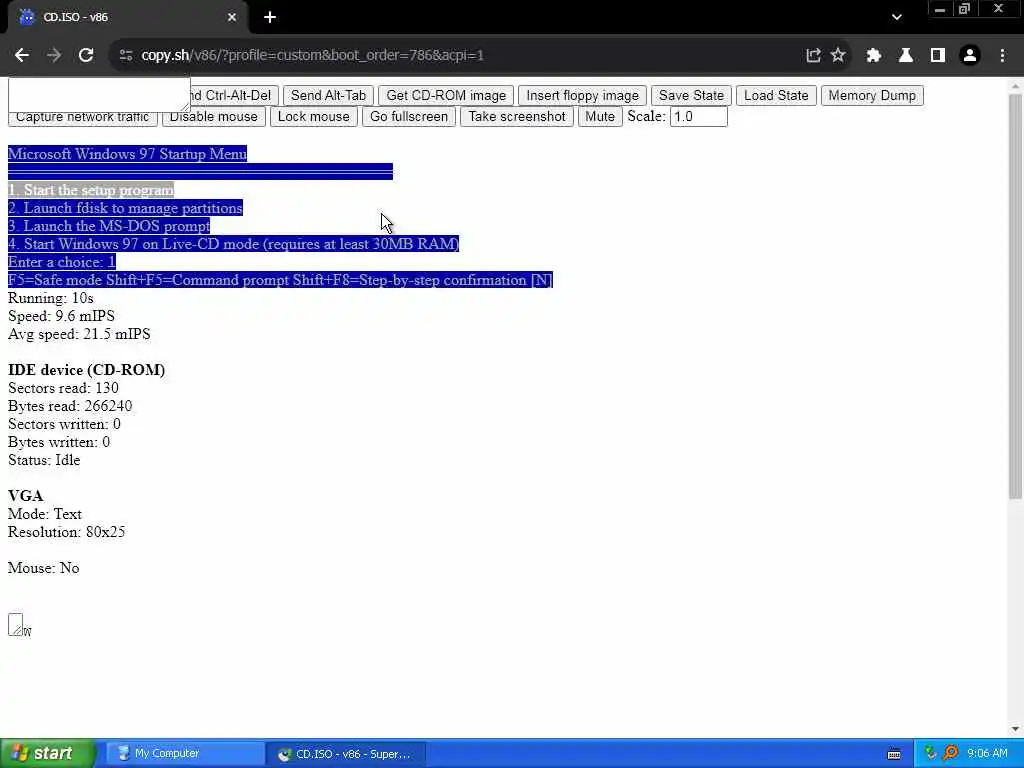Open Chrome three-dot menu
Viewport: 1024px width, 768px height.
coord(1002,56)
